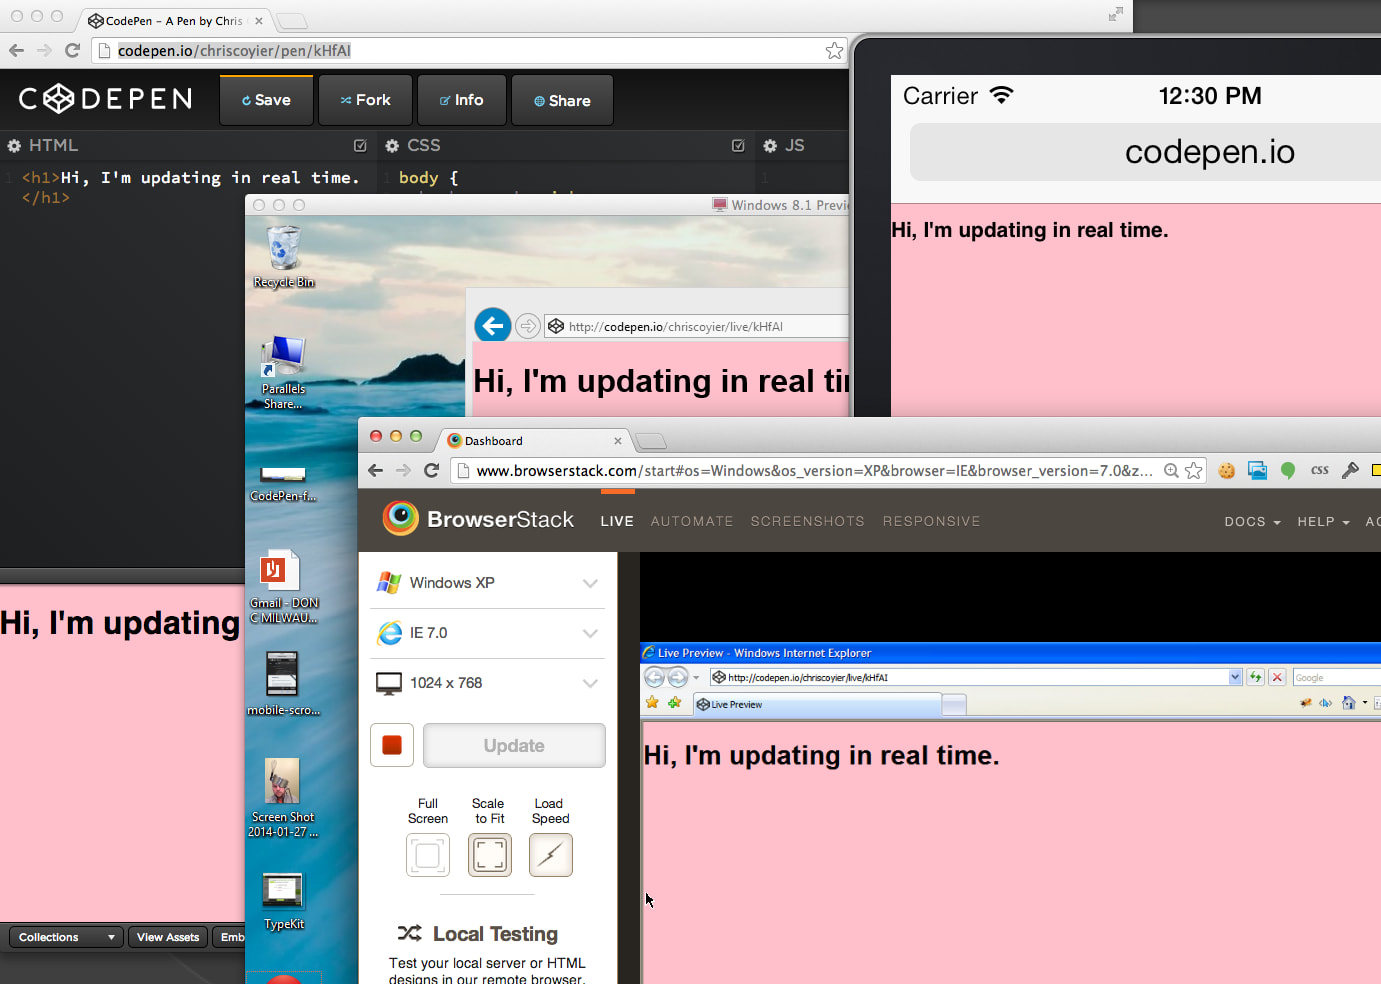1381x984 pixels.
Task: Click the Scale to Fit icon
Action: coord(490,855)
